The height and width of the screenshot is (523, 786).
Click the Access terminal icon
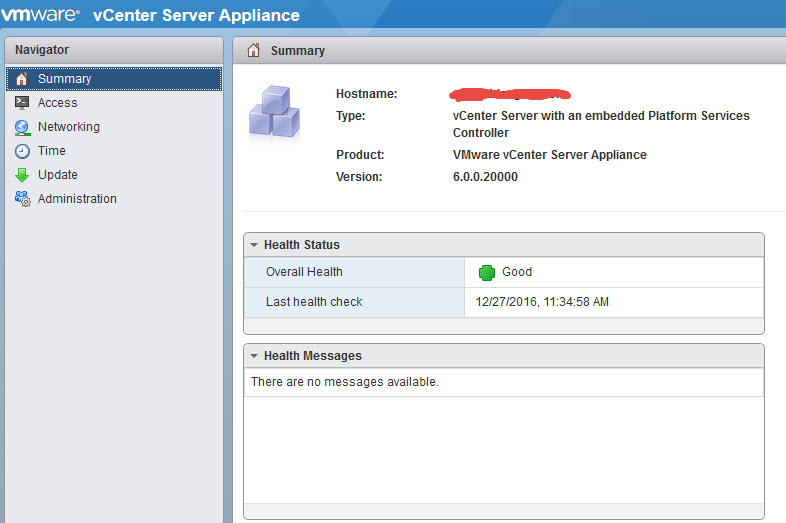22,103
